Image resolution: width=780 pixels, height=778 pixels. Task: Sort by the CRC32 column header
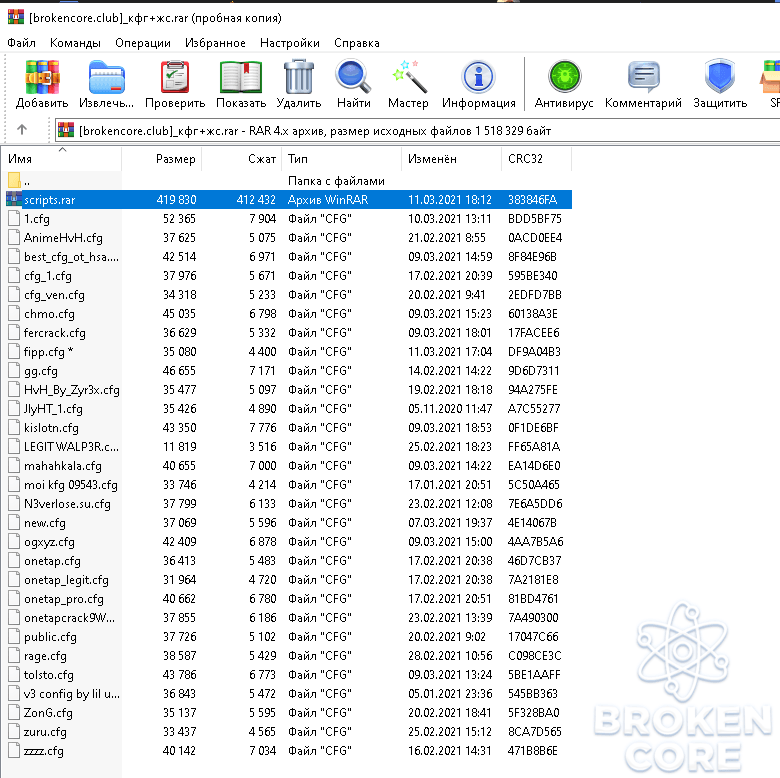coord(537,159)
